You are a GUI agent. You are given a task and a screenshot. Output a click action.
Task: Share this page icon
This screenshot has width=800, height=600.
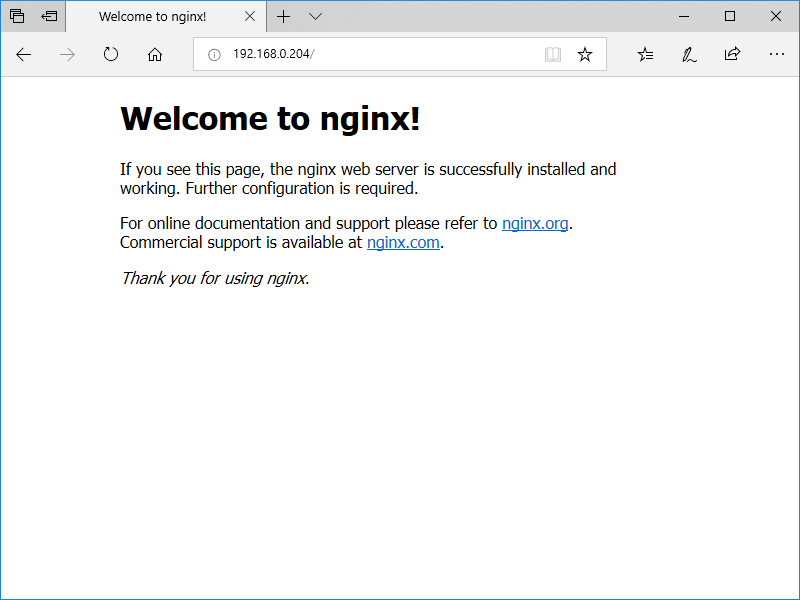point(732,54)
